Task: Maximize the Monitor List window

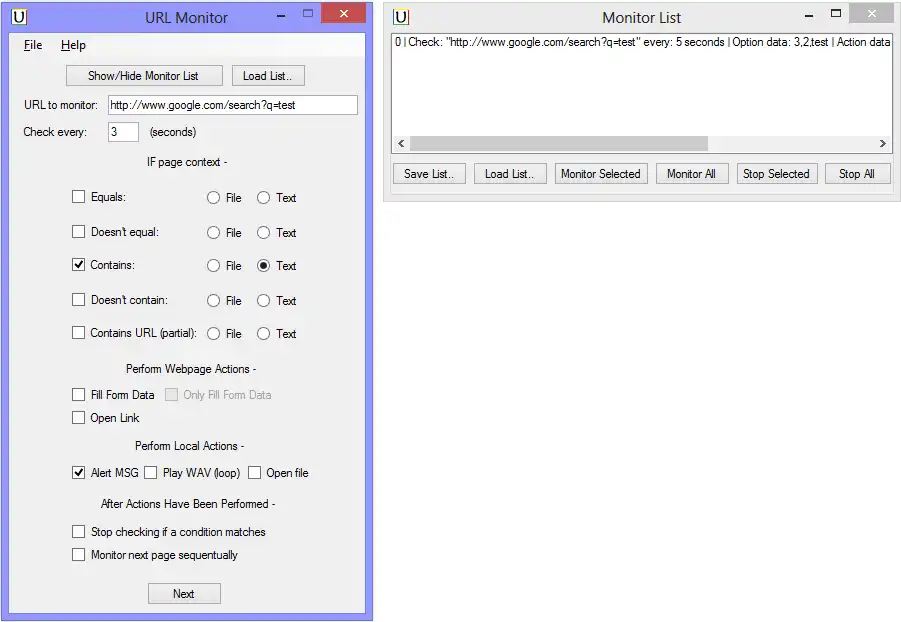Action: (836, 13)
